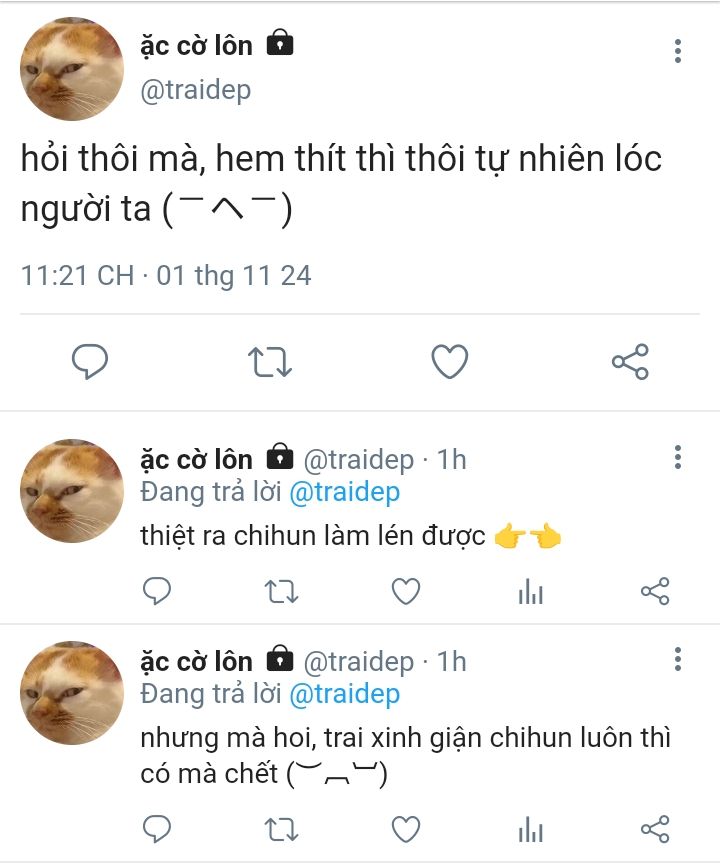Share the 'thiệt ra chihun' tweet
Image resolution: width=720 pixels, height=865 pixels.
(655, 591)
